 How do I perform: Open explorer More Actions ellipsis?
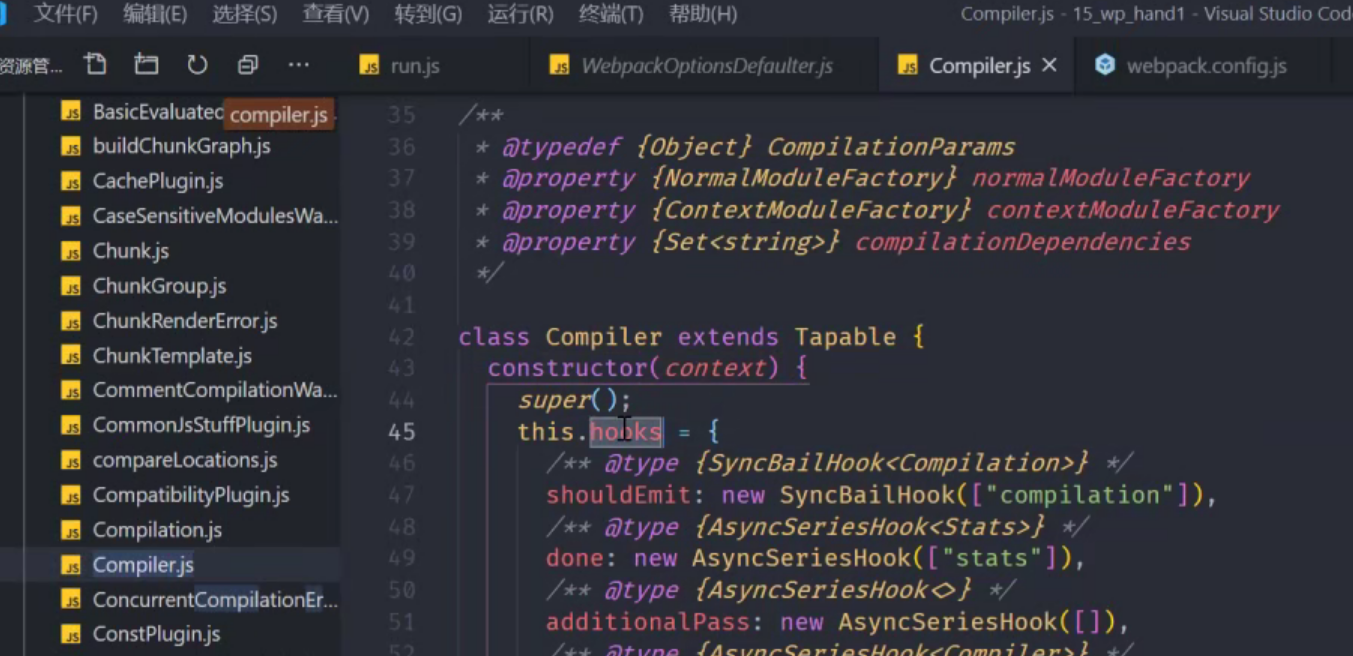pos(298,65)
